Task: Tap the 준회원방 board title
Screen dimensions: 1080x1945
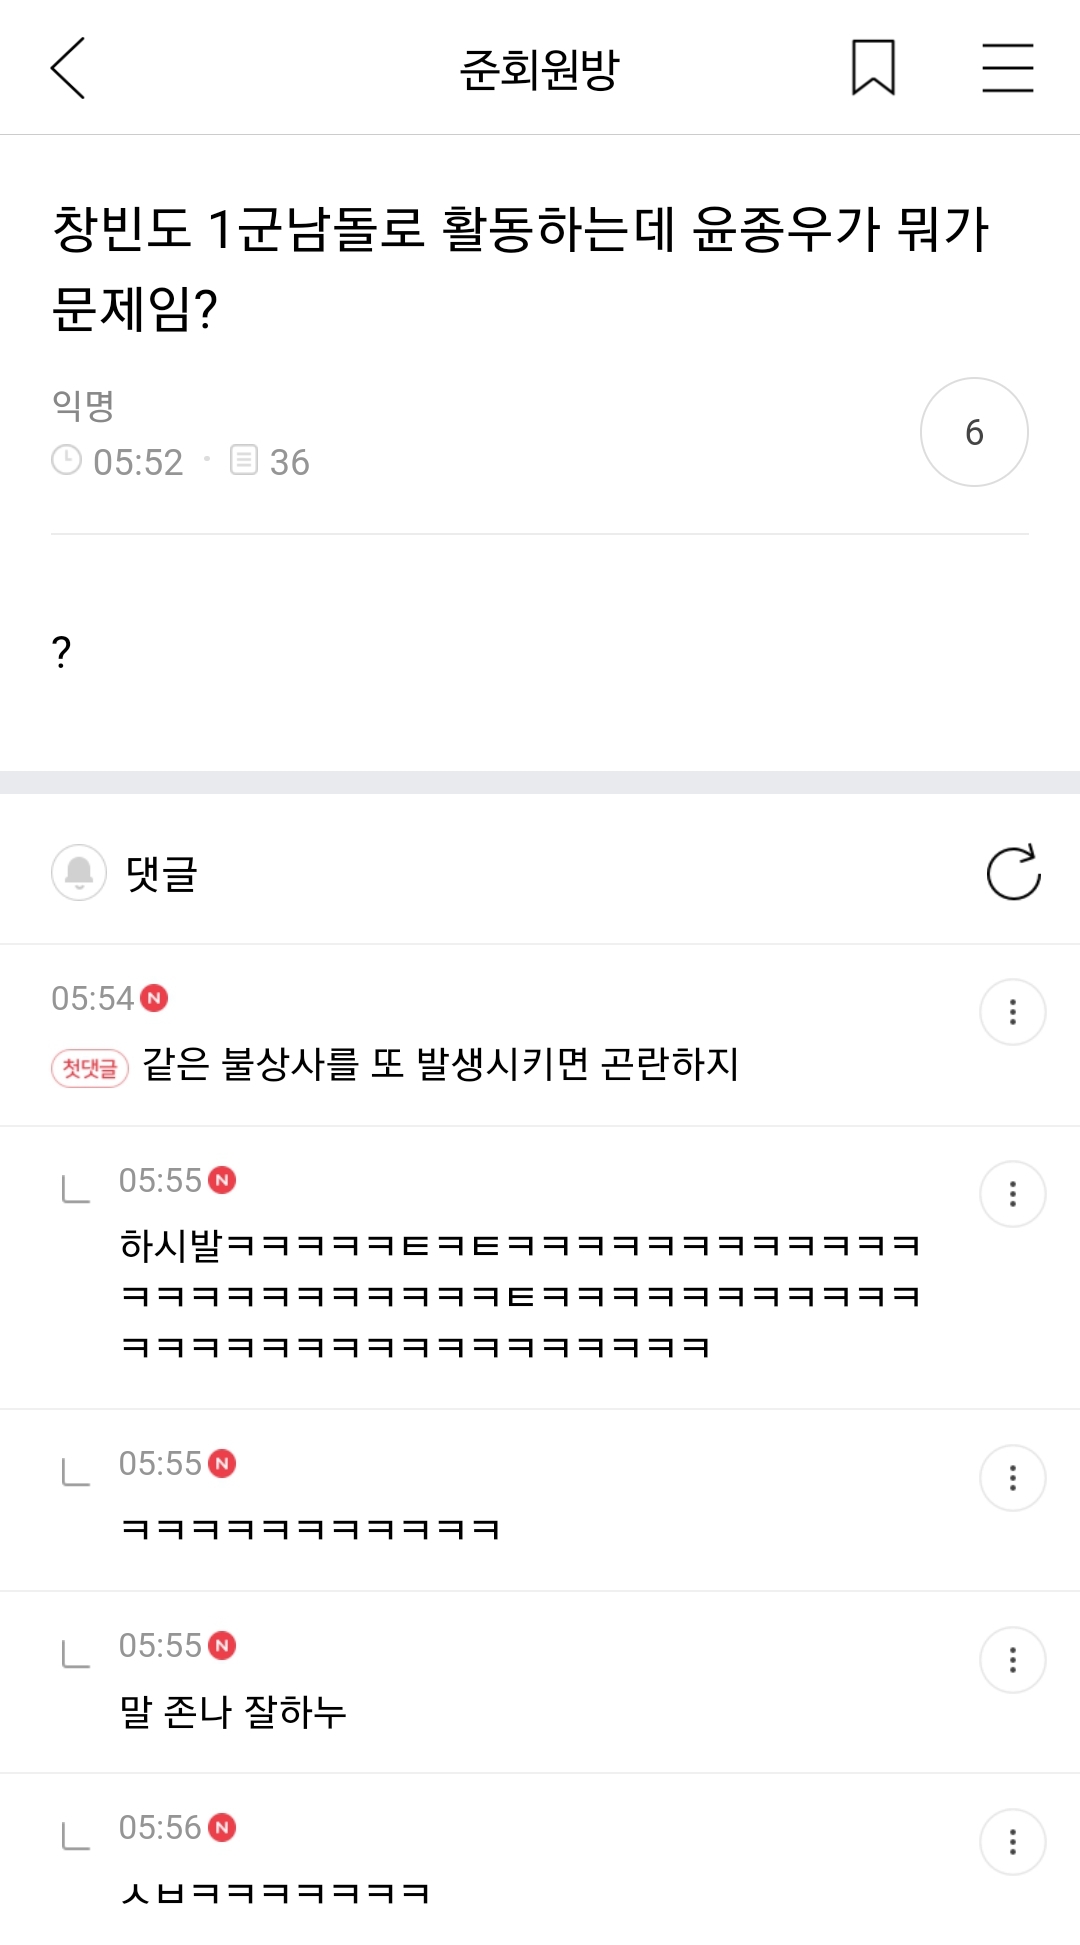Action: tap(539, 70)
